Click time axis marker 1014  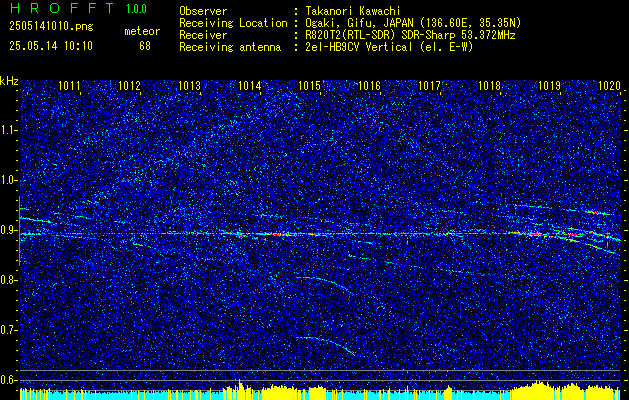coord(250,85)
